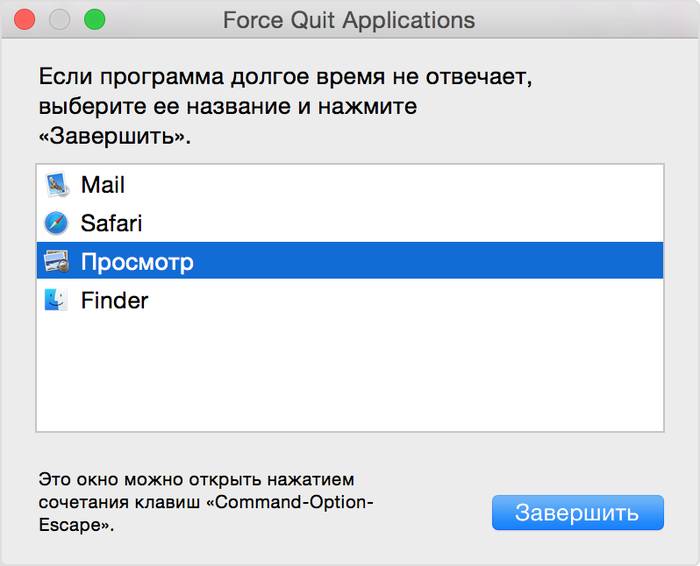Viewport: 700px width, 566px height.
Task: Click the Mail app icon
Action: (x=56, y=185)
